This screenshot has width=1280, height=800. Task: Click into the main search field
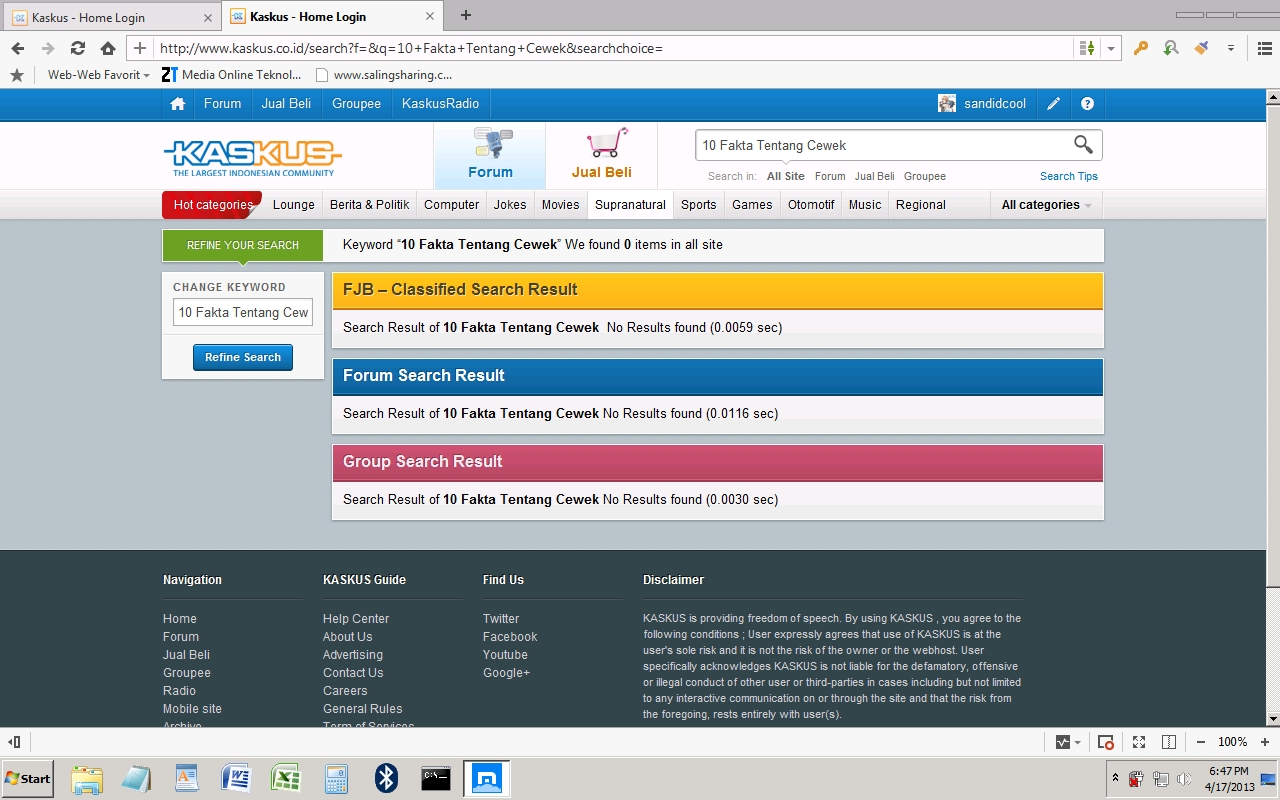coord(882,145)
